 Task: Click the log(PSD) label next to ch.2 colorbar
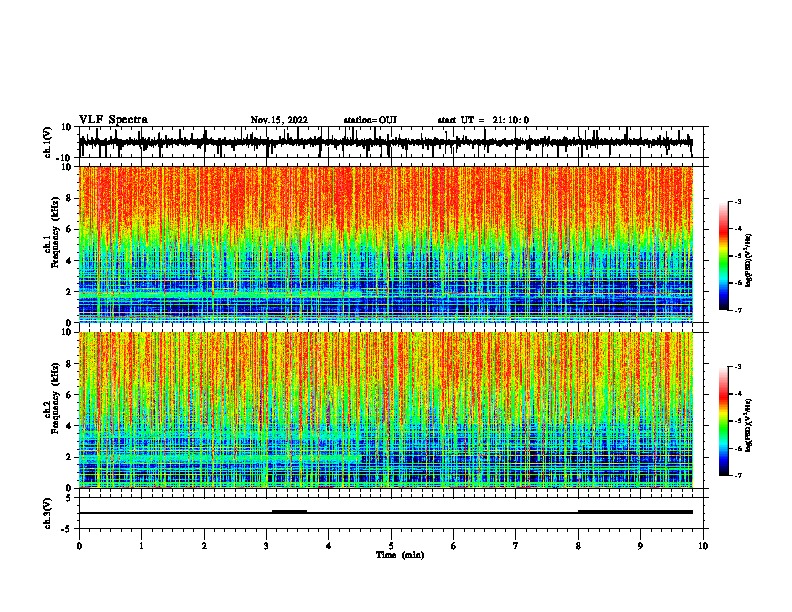click(748, 425)
